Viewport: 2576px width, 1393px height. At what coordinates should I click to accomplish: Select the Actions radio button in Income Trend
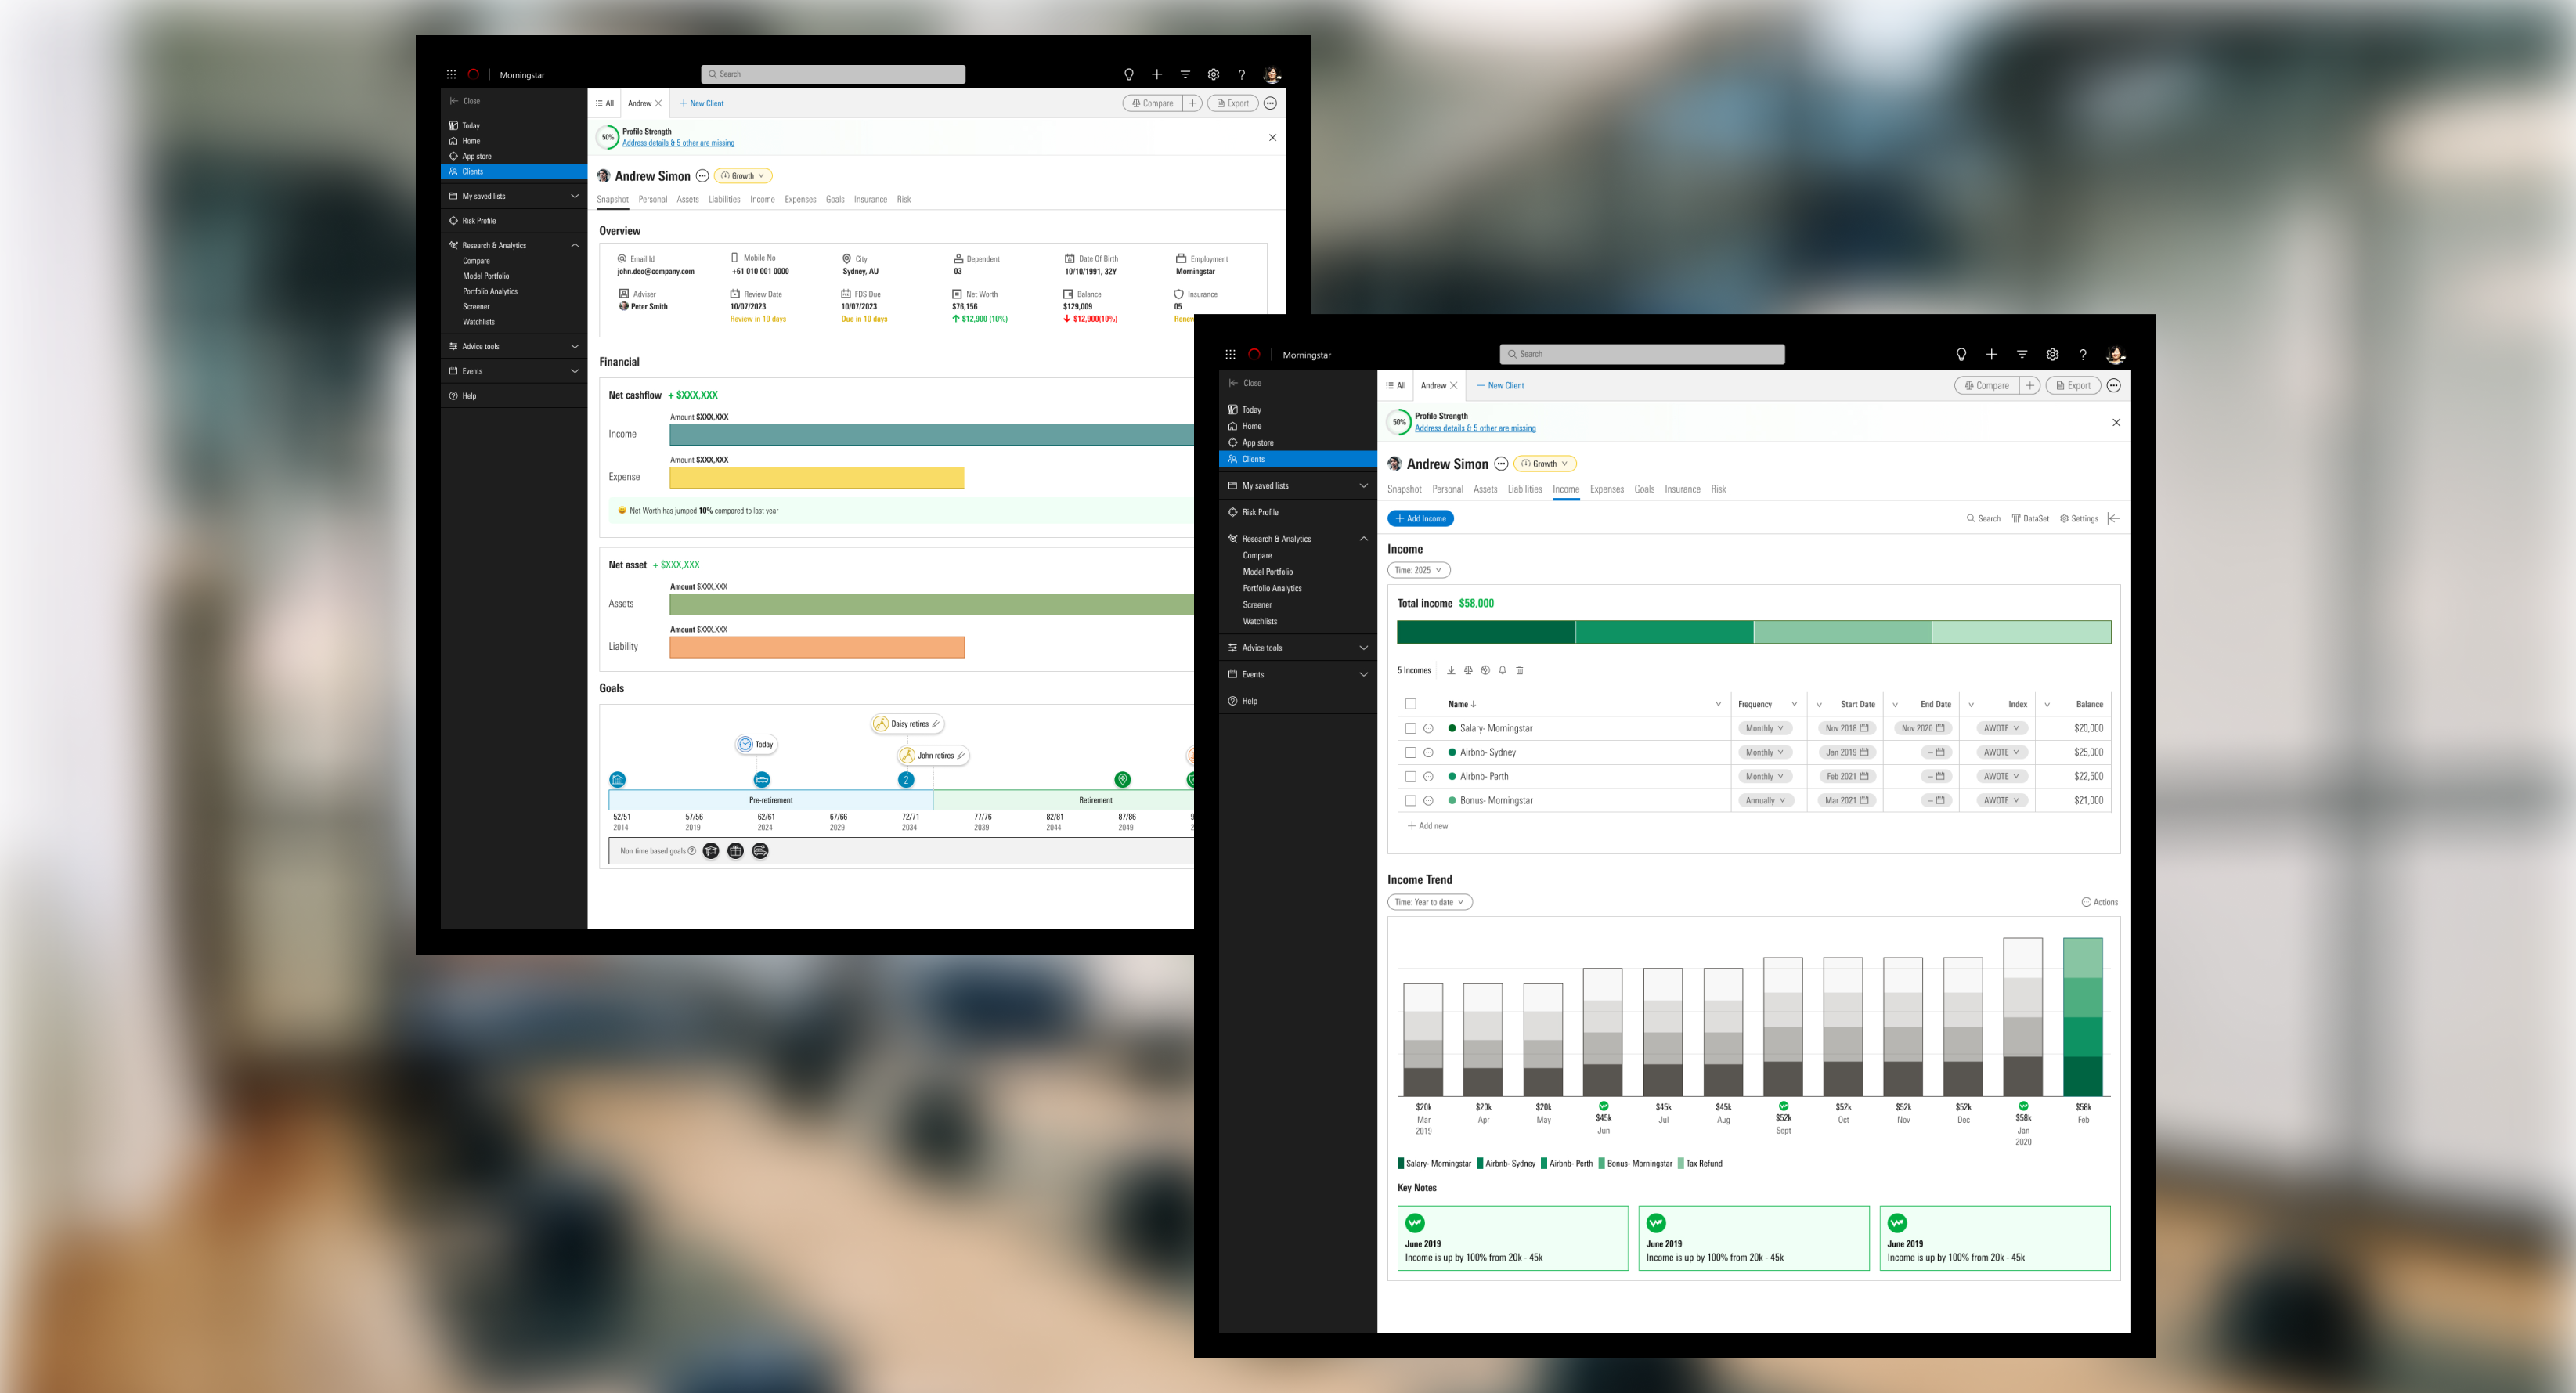(x=2086, y=902)
